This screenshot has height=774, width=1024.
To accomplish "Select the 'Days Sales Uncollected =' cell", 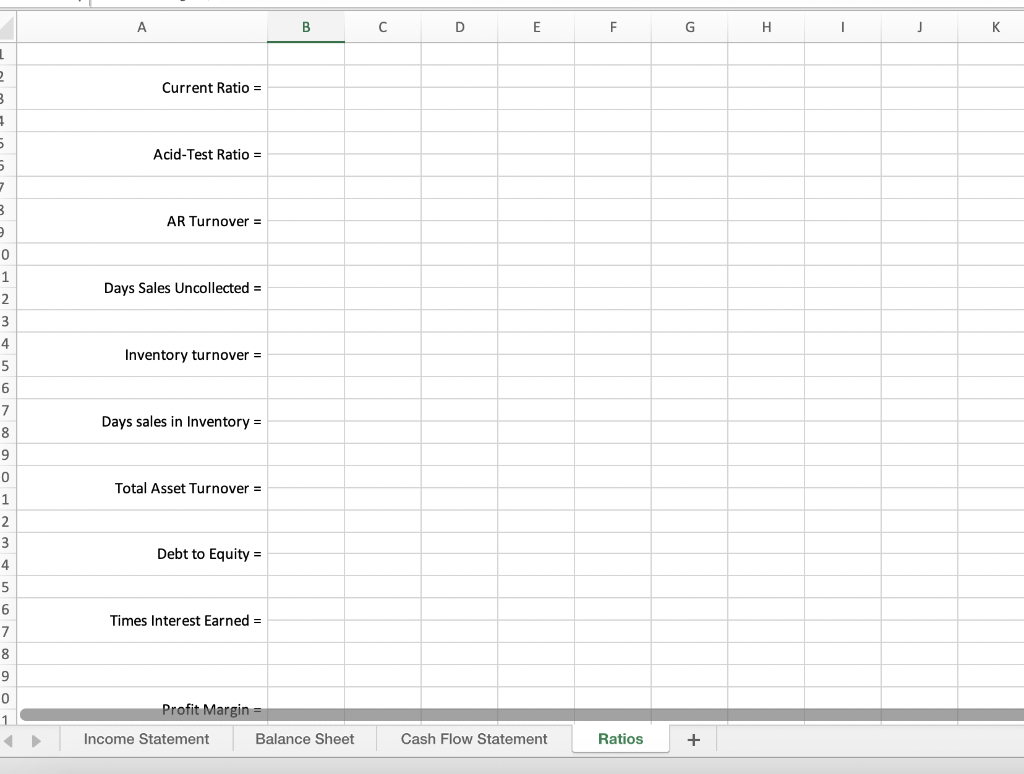I will click(142, 287).
